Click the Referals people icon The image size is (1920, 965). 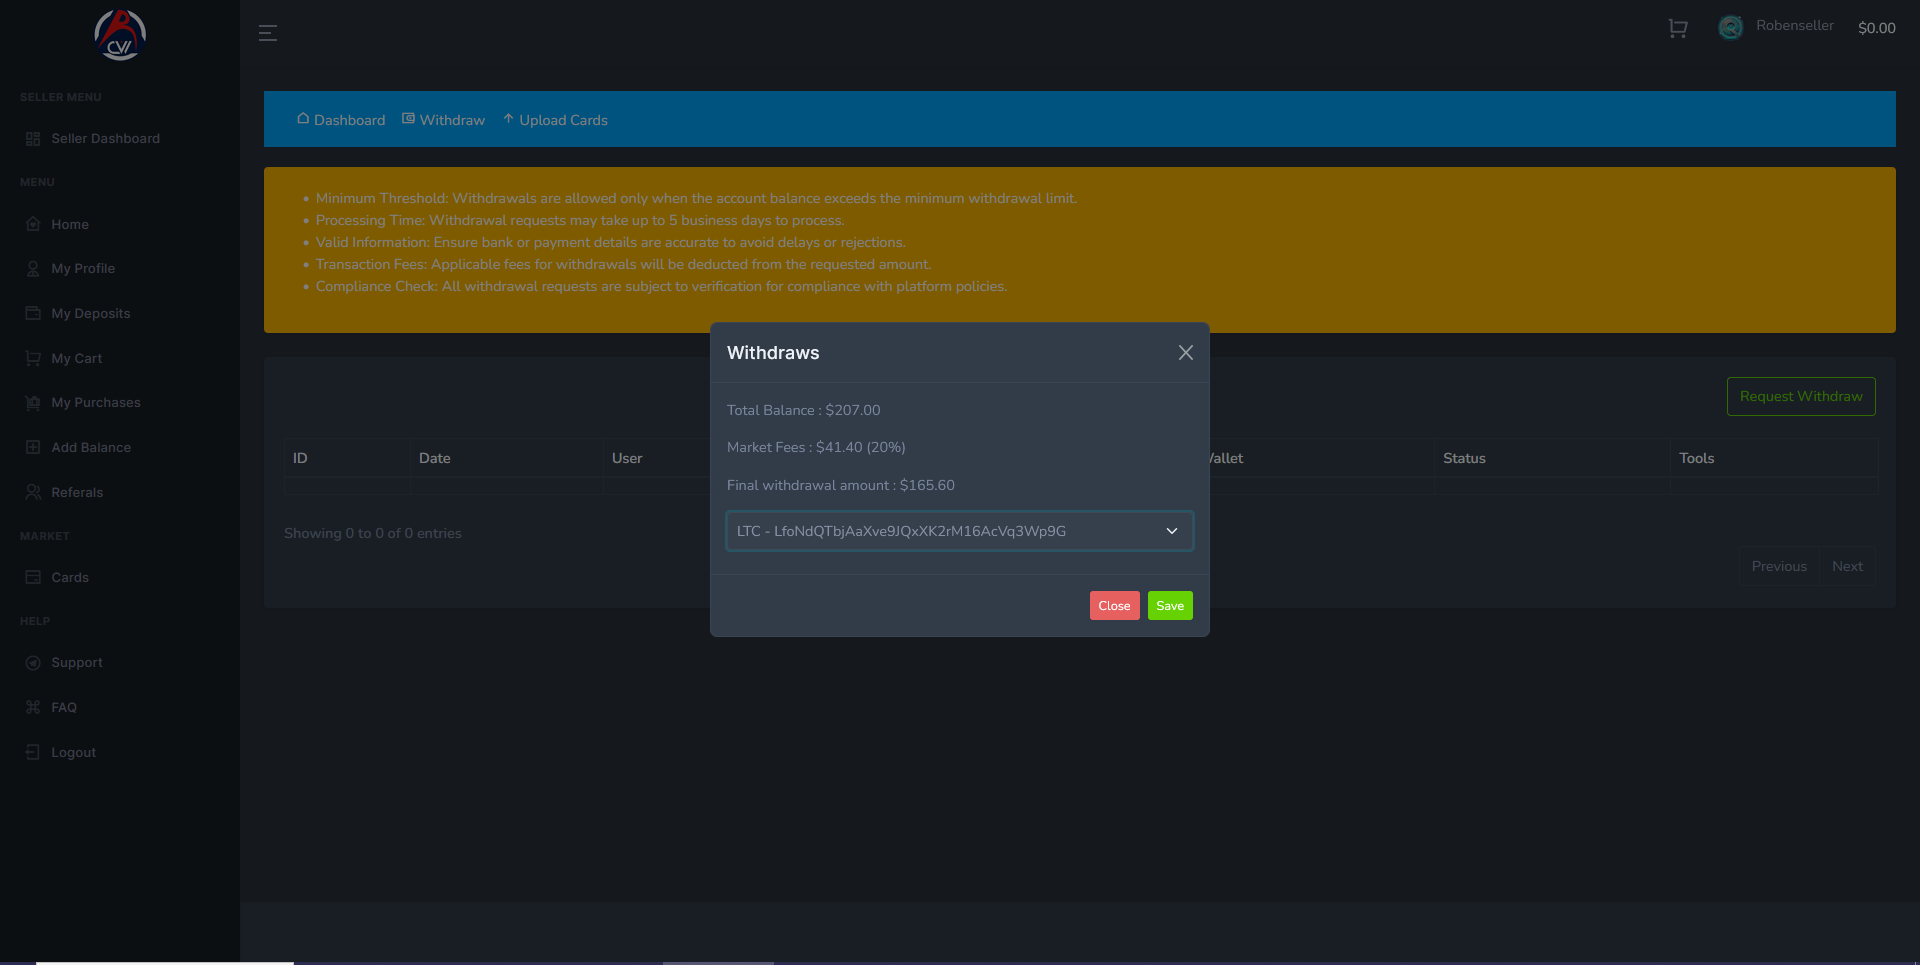click(x=33, y=492)
